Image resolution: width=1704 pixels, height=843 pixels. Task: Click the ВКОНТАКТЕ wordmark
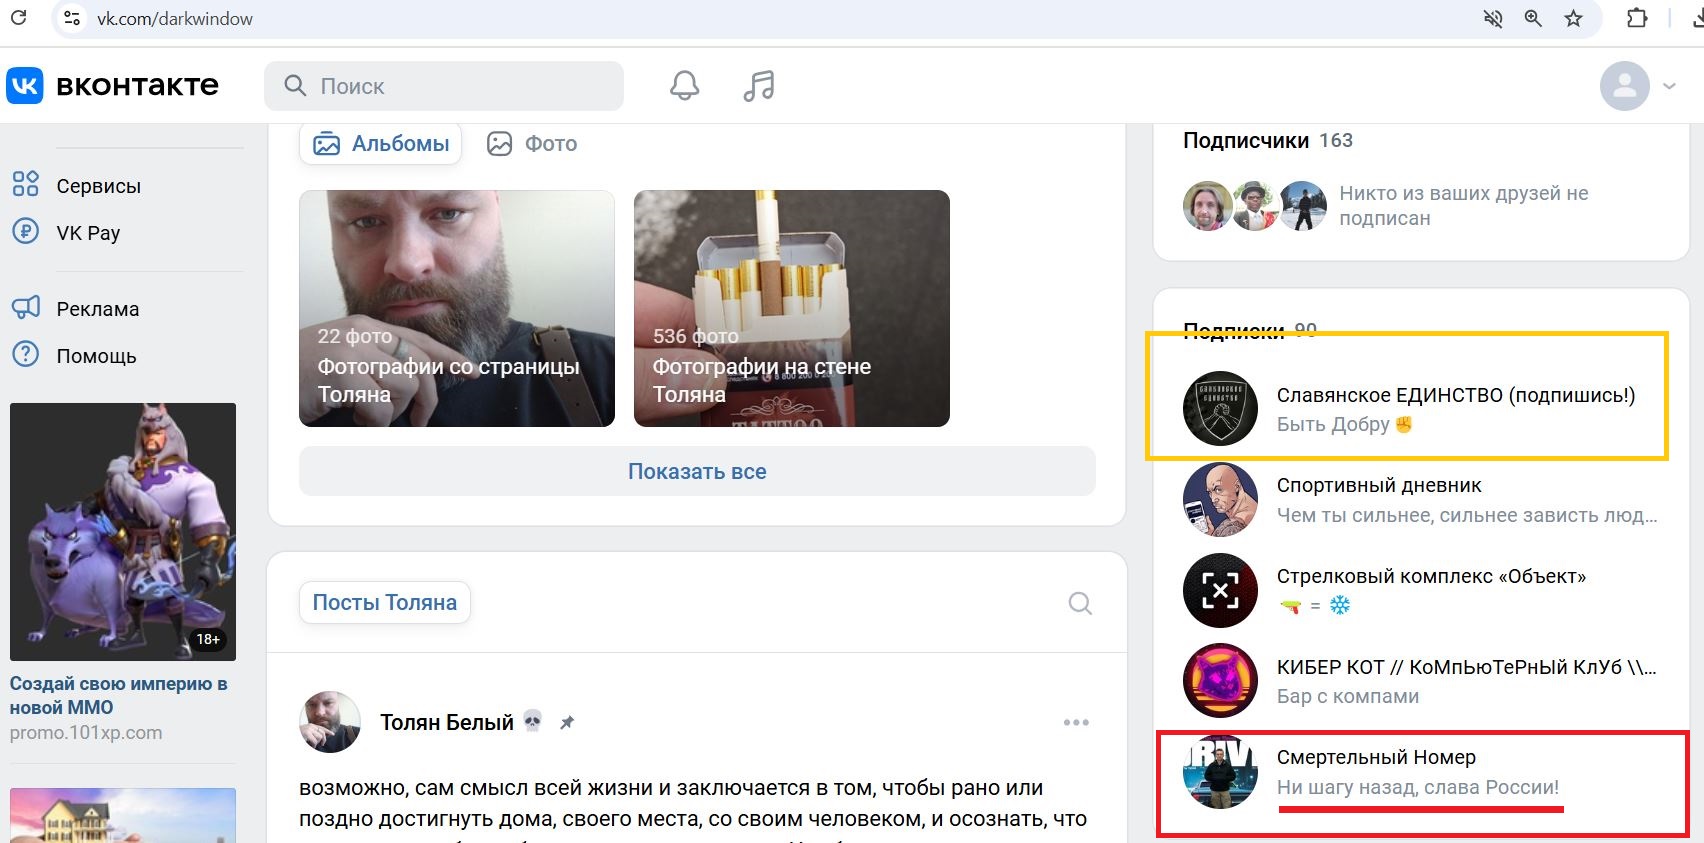click(x=137, y=86)
